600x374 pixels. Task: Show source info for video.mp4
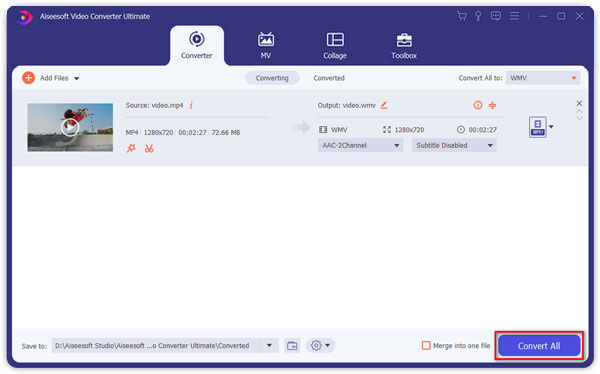[191, 105]
